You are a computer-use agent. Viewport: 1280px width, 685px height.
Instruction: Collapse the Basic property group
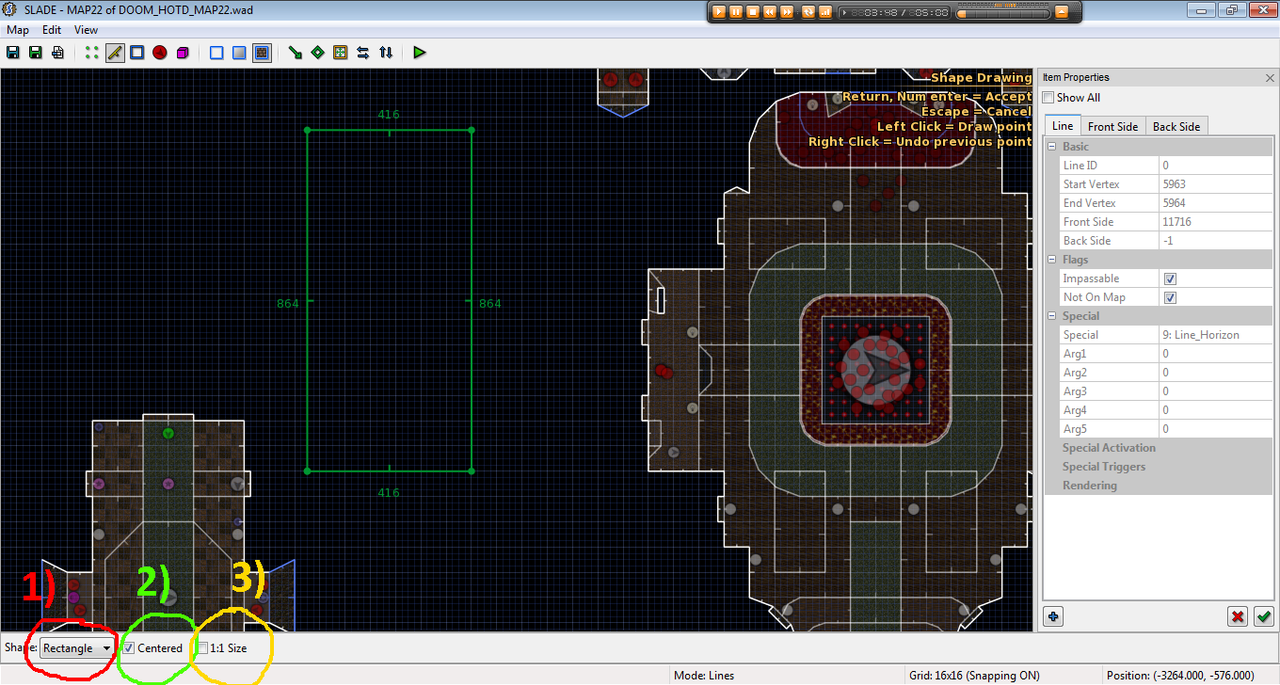[x=1053, y=147]
